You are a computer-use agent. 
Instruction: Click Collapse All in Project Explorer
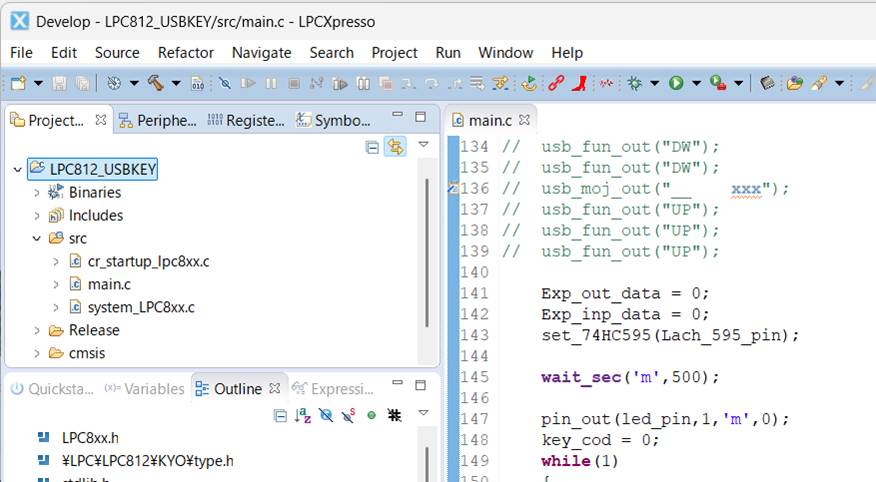click(373, 147)
